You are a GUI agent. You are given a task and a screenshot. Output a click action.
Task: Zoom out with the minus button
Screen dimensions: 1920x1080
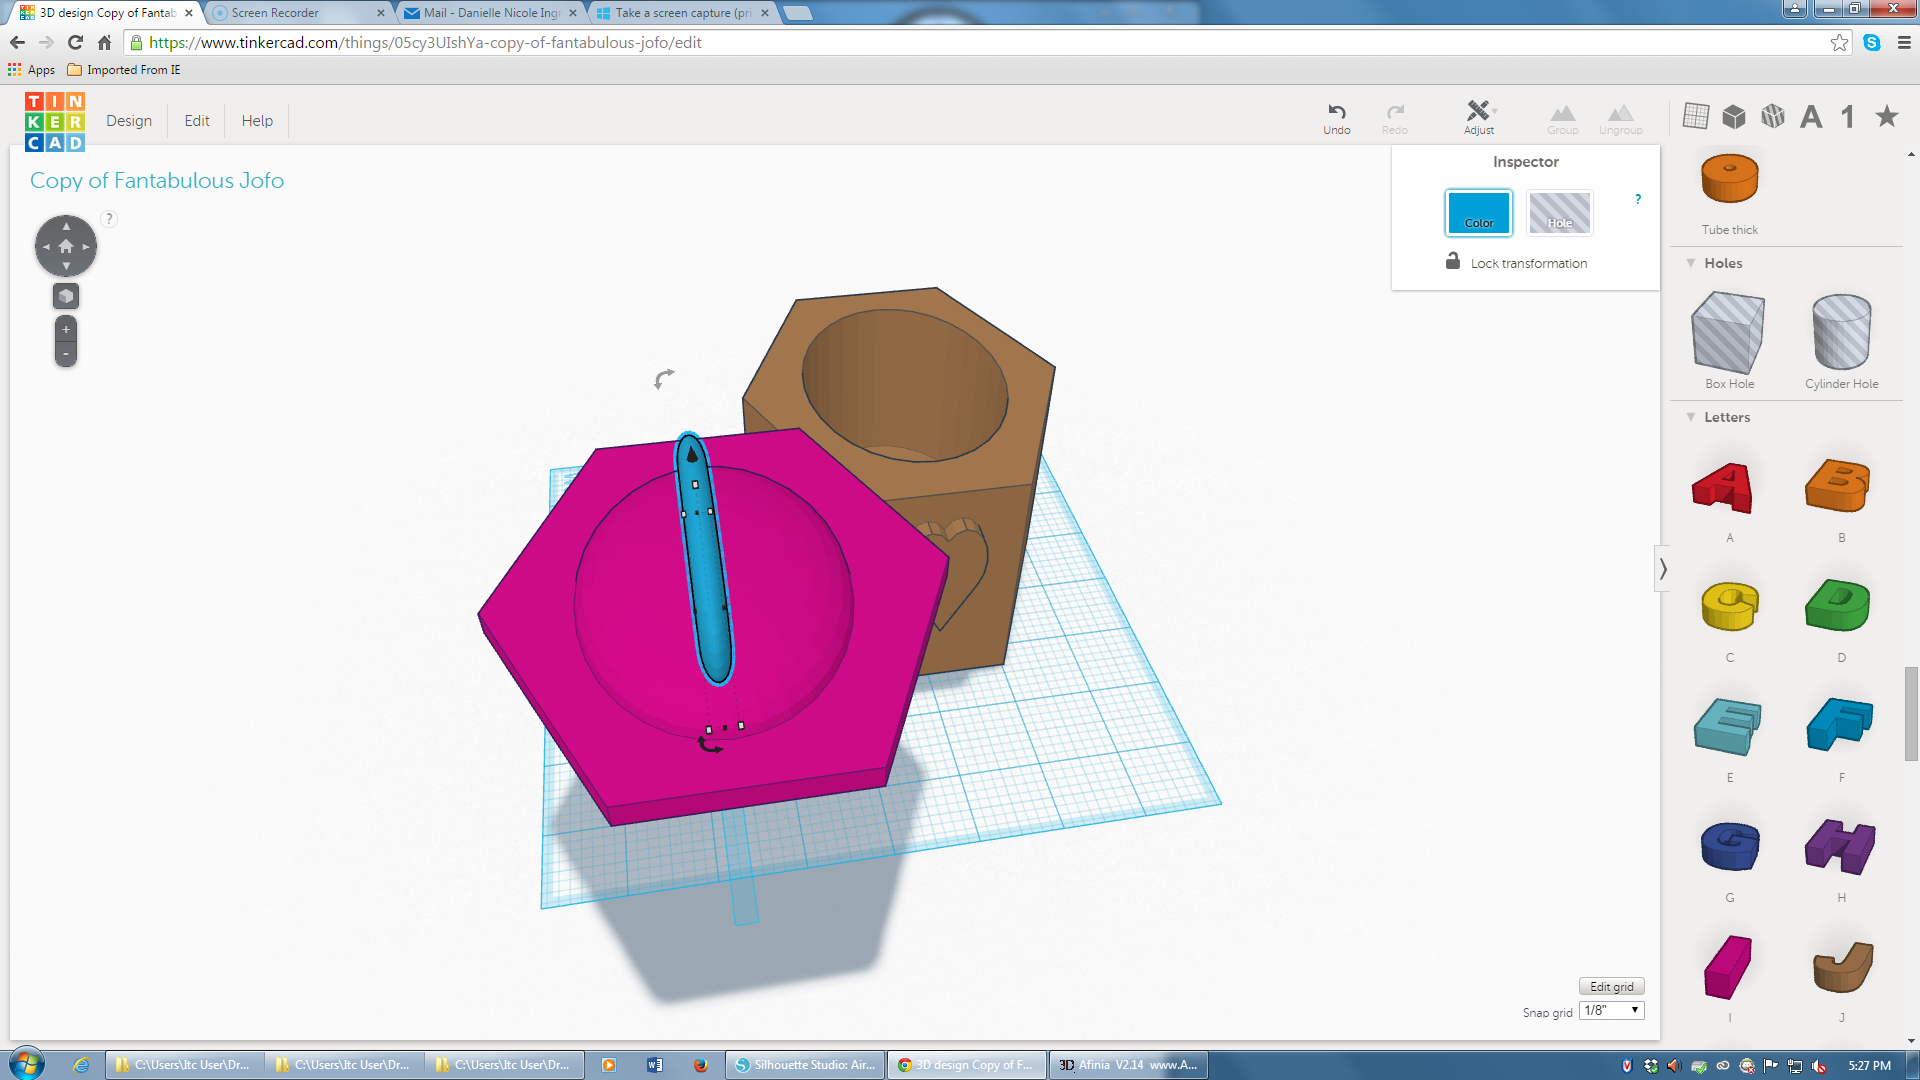pos(66,353)
